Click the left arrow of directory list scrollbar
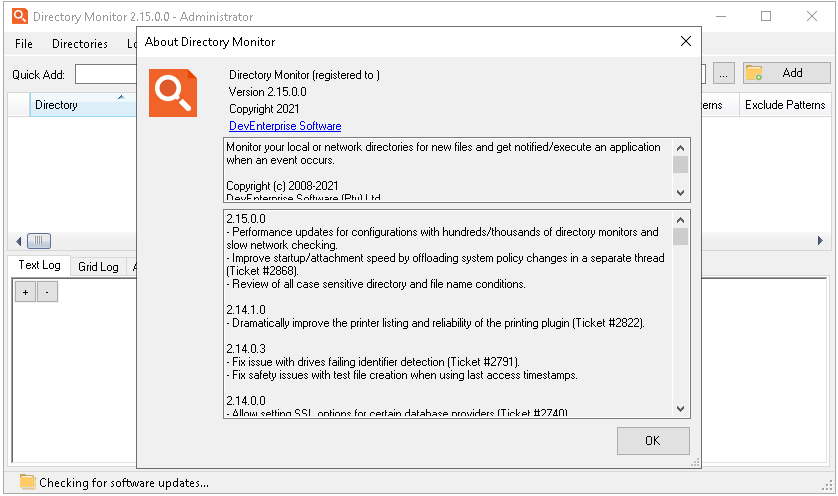 tap(18, 241)
